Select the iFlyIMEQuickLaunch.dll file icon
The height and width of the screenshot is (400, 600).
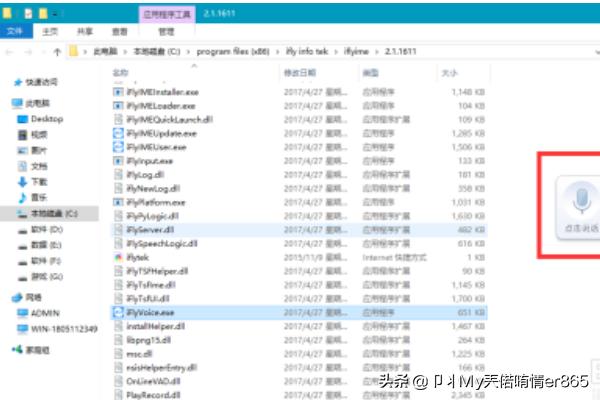(118, 119)
